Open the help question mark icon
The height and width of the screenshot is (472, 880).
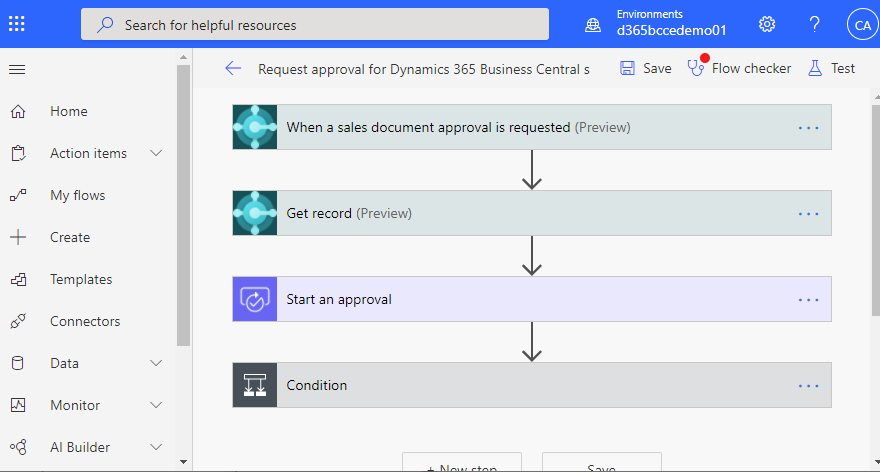point(814,24)
